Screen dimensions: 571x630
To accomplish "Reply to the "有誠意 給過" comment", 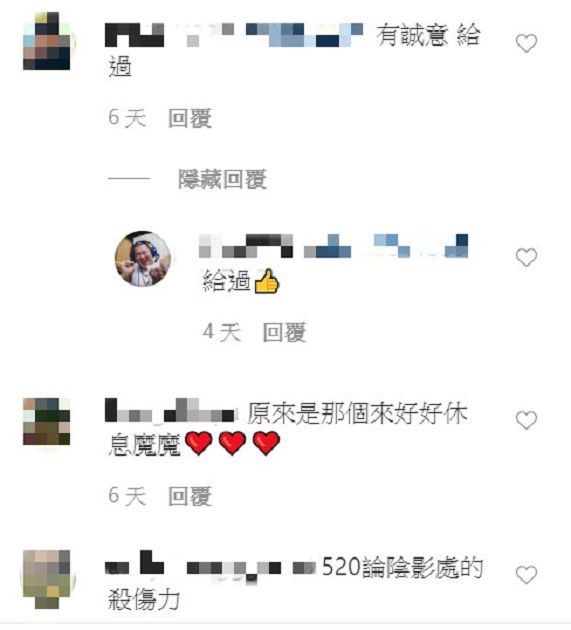I will point(190,118).
